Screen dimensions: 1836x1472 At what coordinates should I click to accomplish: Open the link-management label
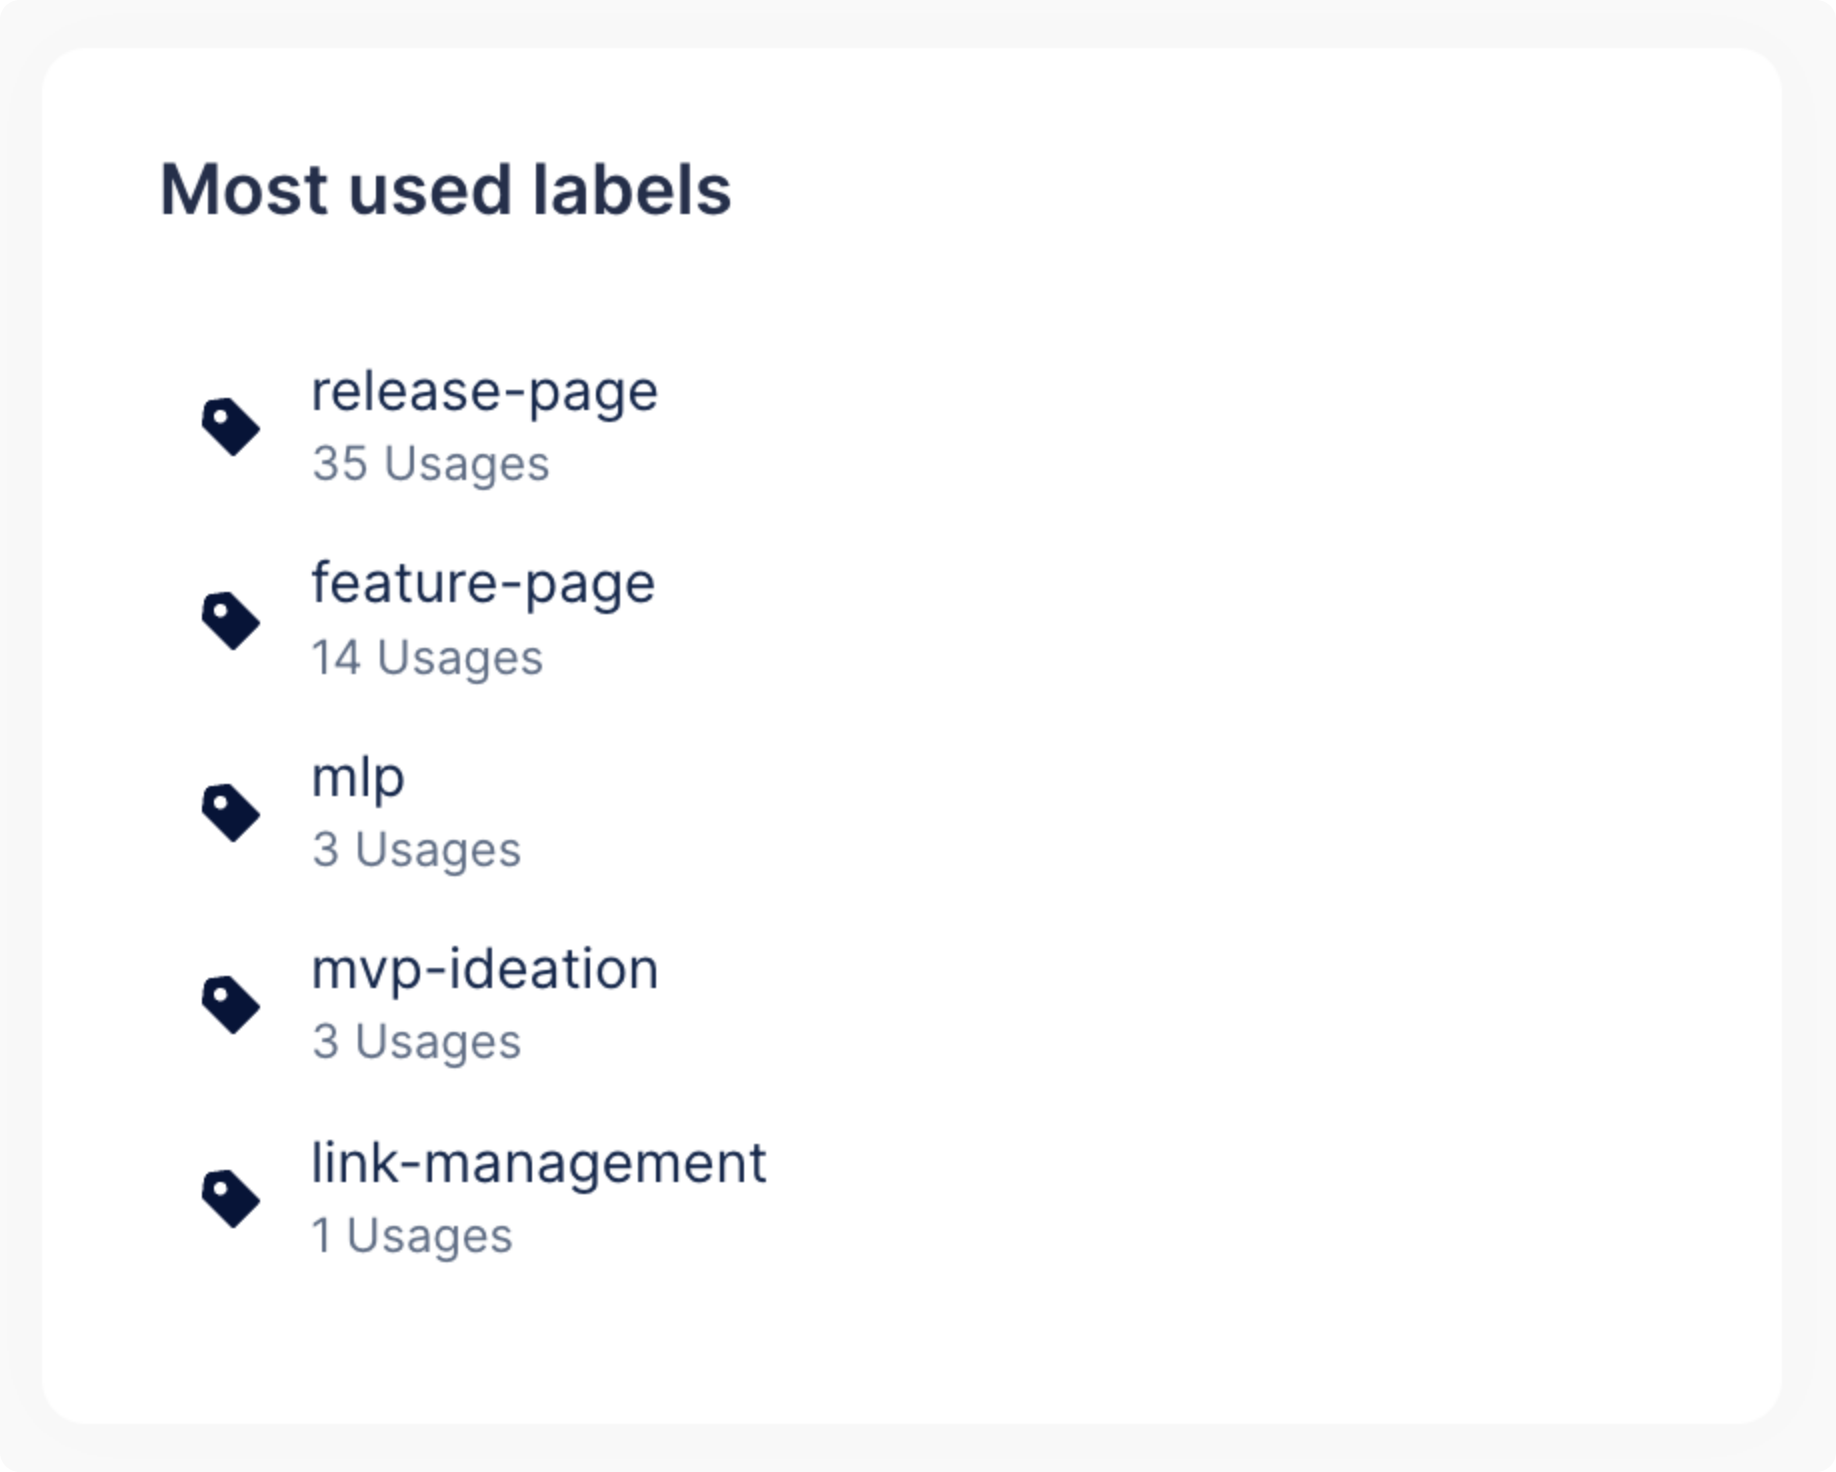[538, 1163]
